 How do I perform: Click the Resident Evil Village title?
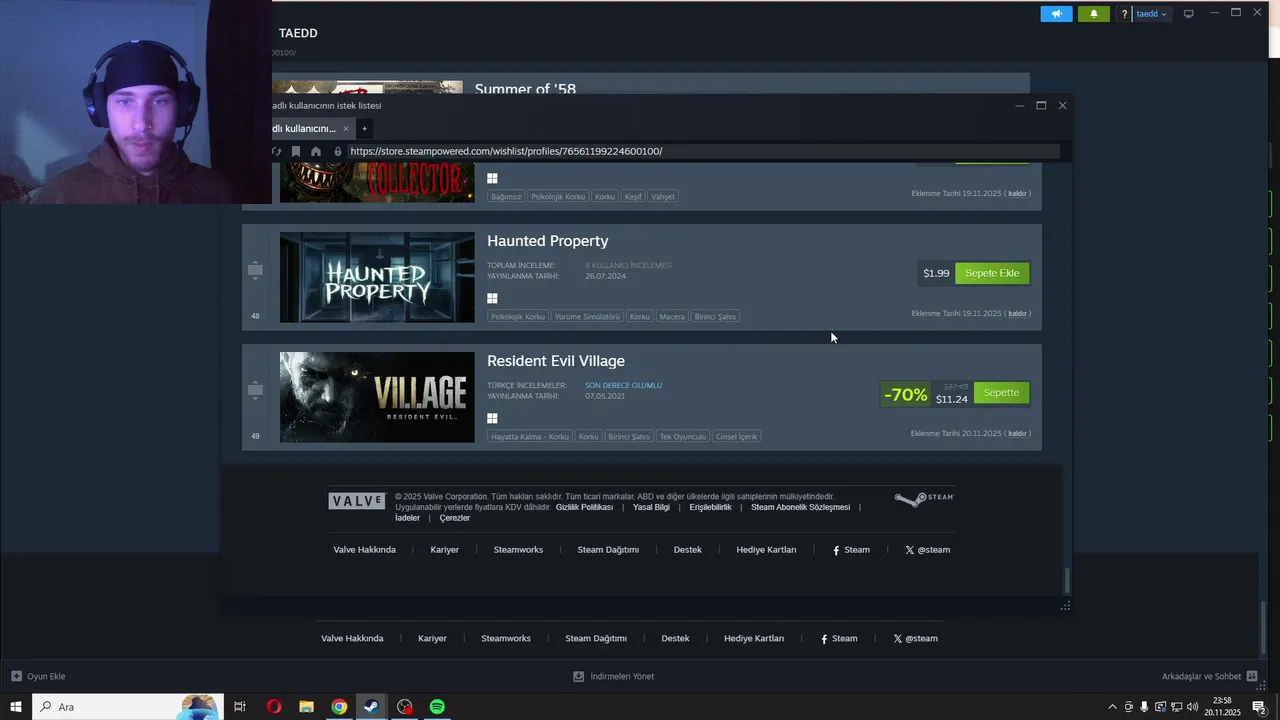(556, 361)
